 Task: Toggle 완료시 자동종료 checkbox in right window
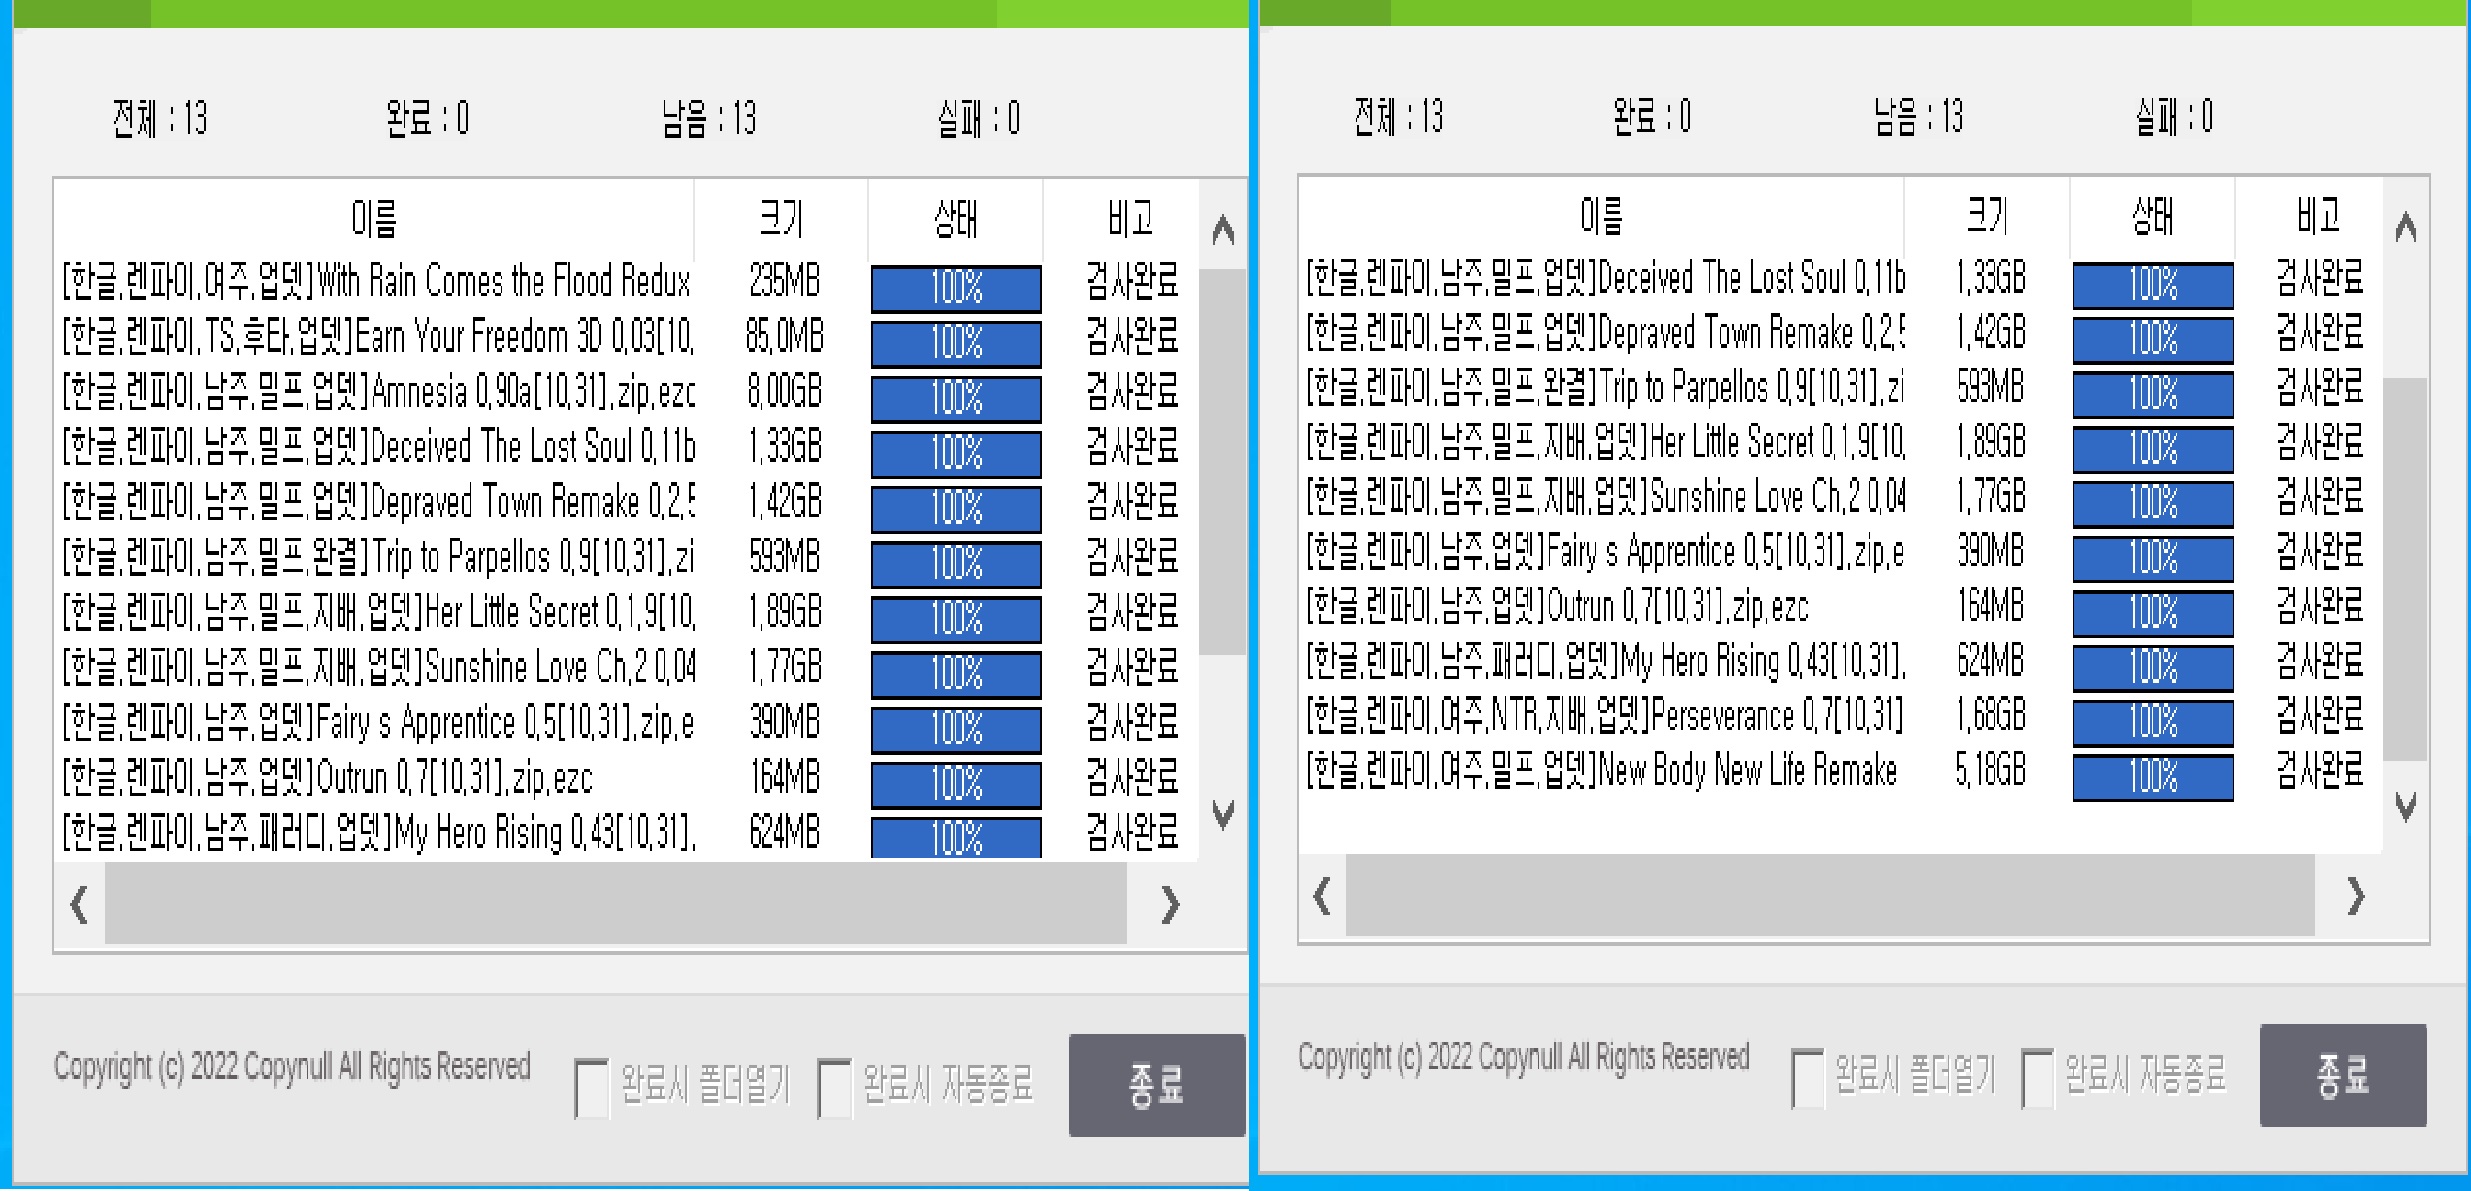(x=2037, y=1078)
